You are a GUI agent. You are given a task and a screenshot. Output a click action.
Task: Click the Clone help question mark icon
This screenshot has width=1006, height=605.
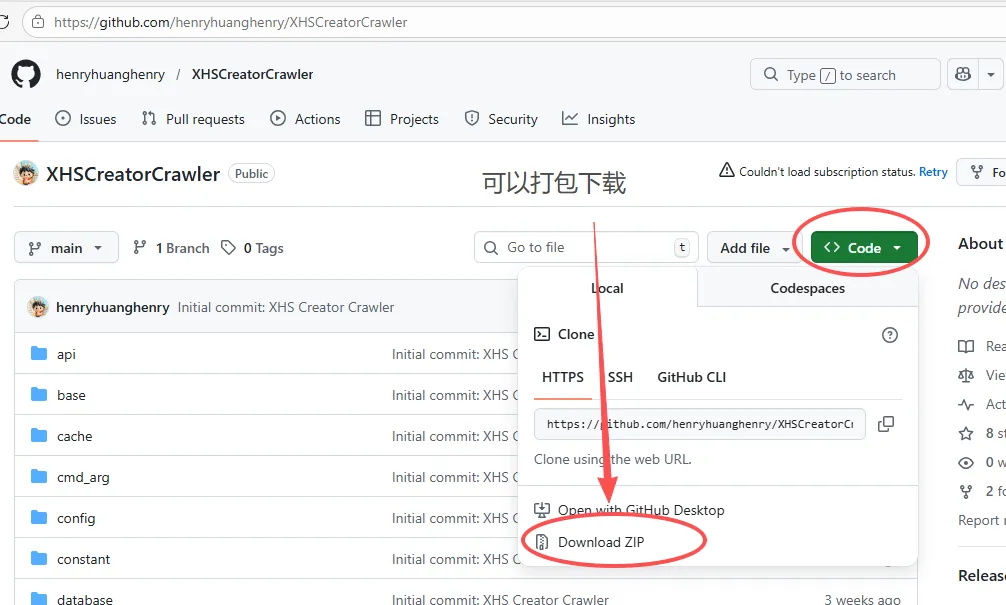(890, 335)
